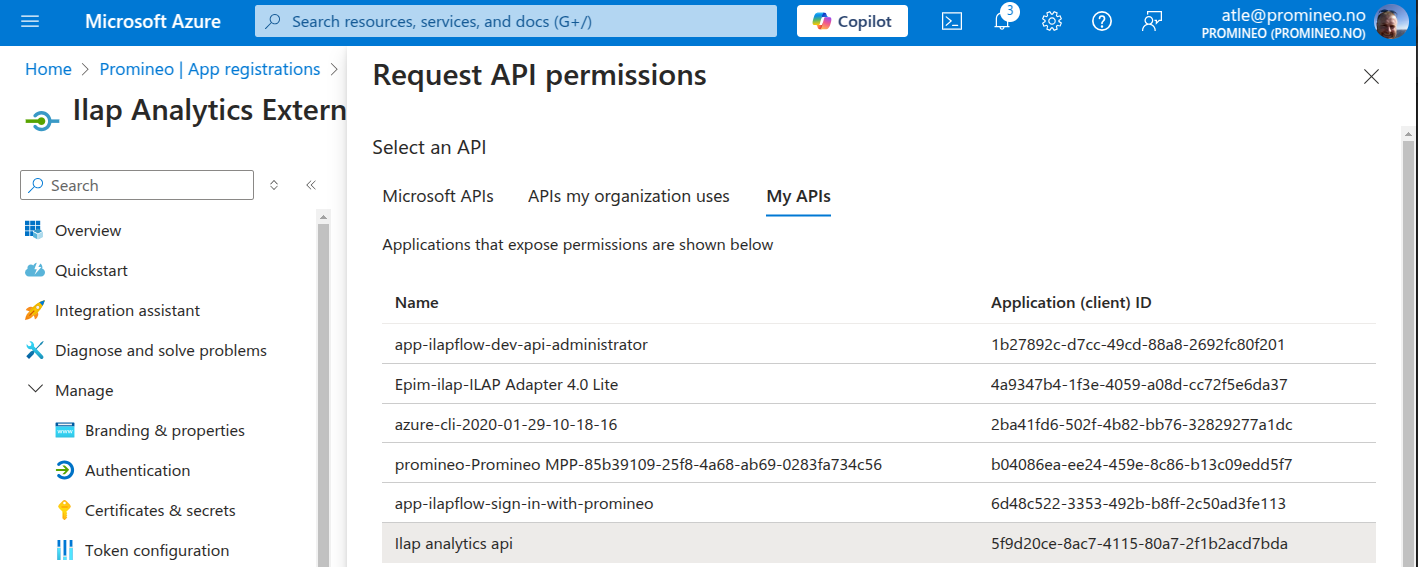Collapse the Manage section

click(x=36, y=390)
